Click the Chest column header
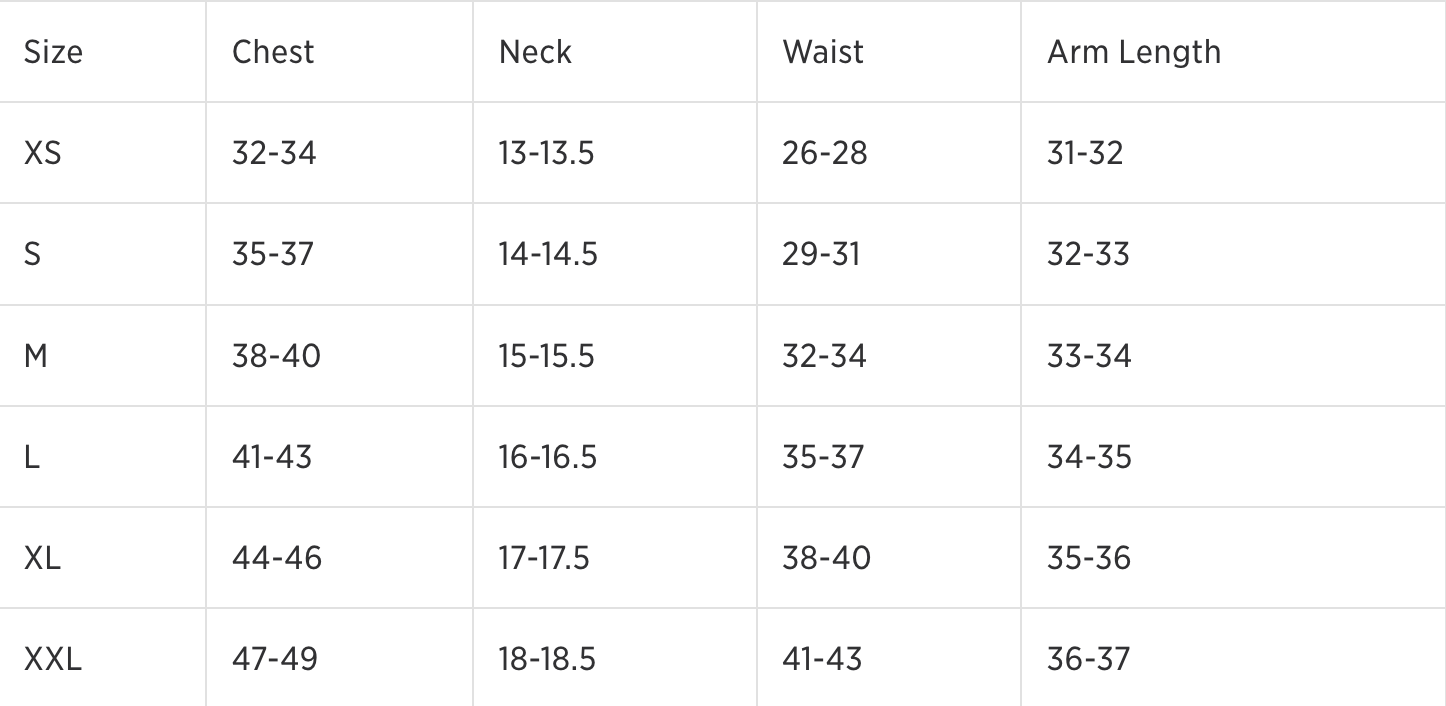The width and height of the screenshot is (1446, 706). point(273,52)
